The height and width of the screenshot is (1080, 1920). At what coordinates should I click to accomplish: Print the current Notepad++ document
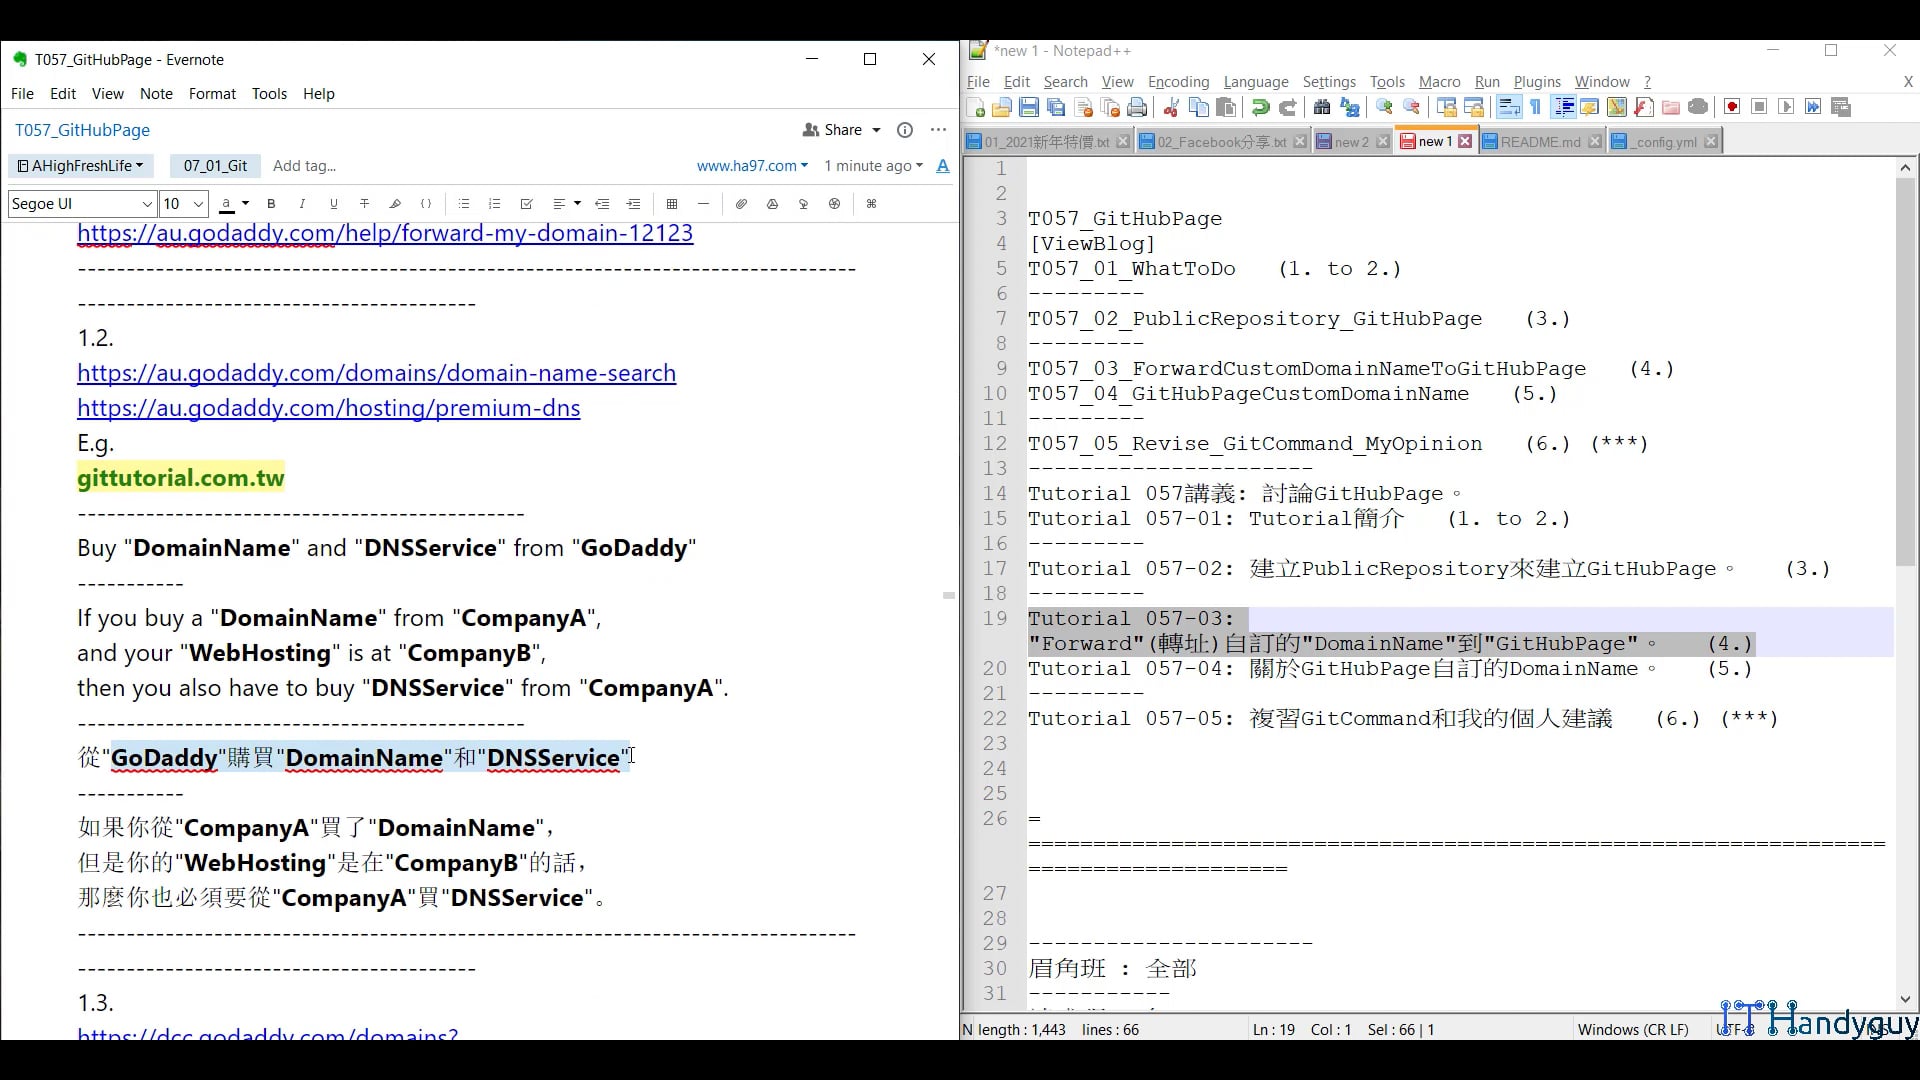[1137, 107]
